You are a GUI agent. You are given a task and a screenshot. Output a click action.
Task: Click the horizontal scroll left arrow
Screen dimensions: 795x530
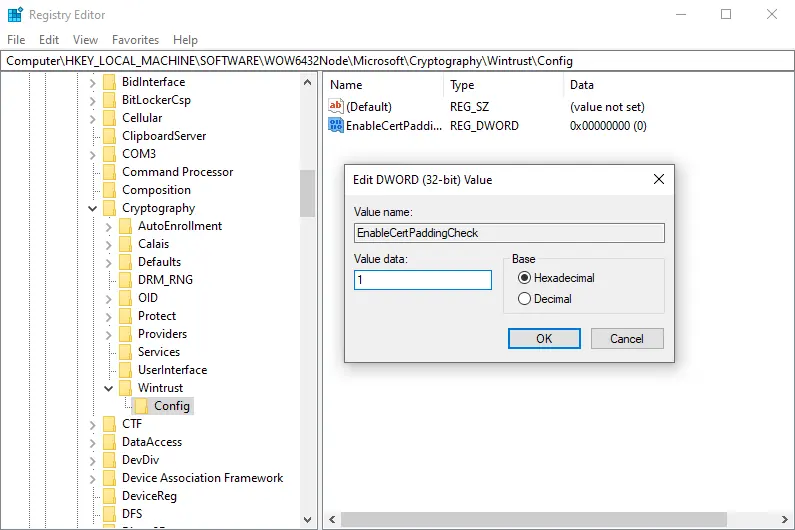pyautogui.click(x=332, y=519)
